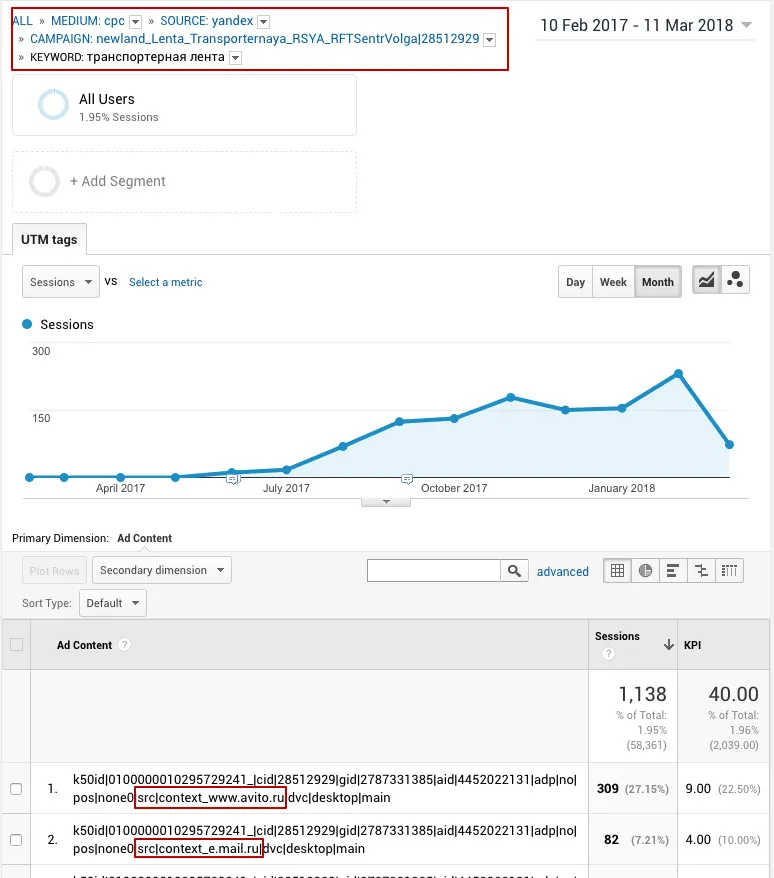The image size is (774, 878).
Task: Check the row 1 avito.ru checkbox
Action: click(x=16, y=789)
